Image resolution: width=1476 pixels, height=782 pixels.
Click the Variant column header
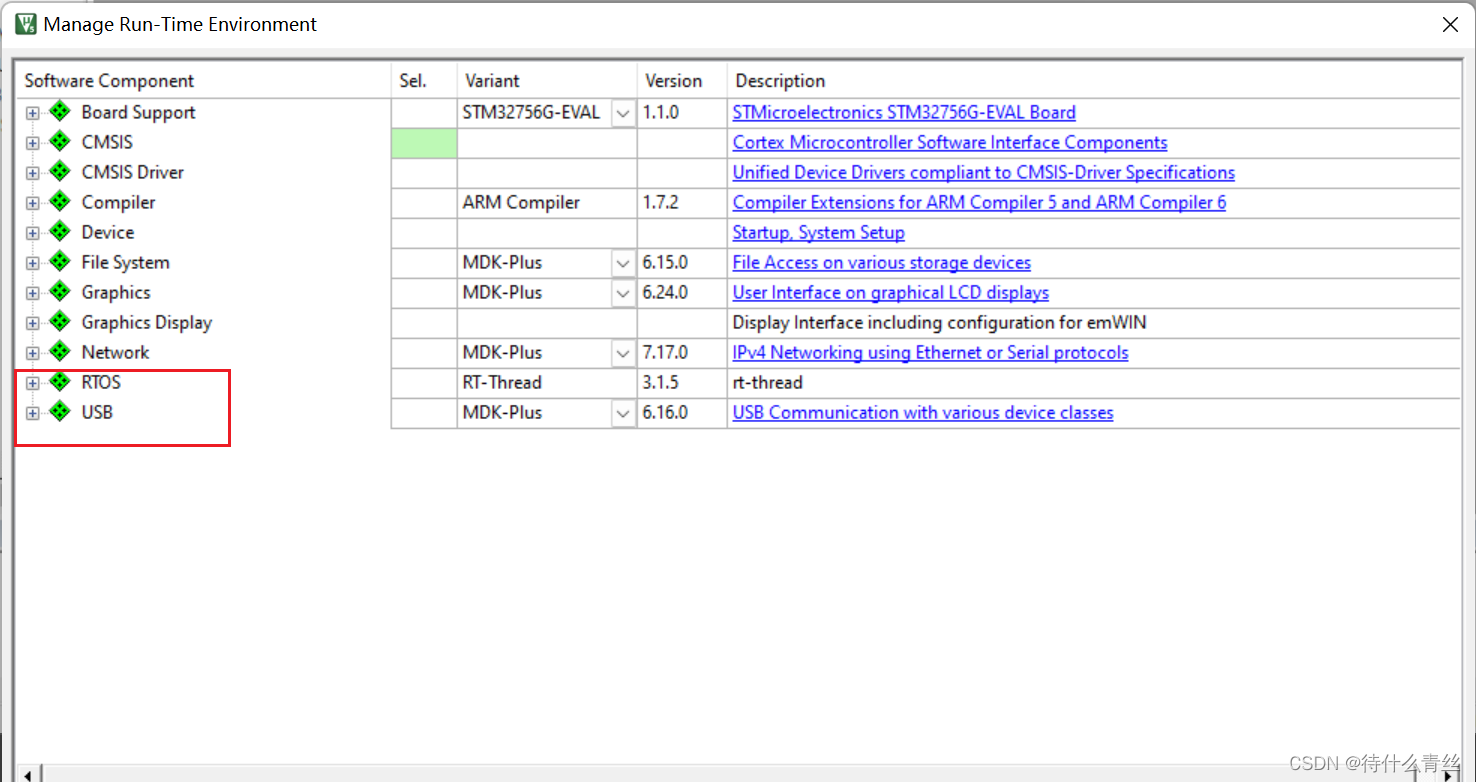point(547,81)
